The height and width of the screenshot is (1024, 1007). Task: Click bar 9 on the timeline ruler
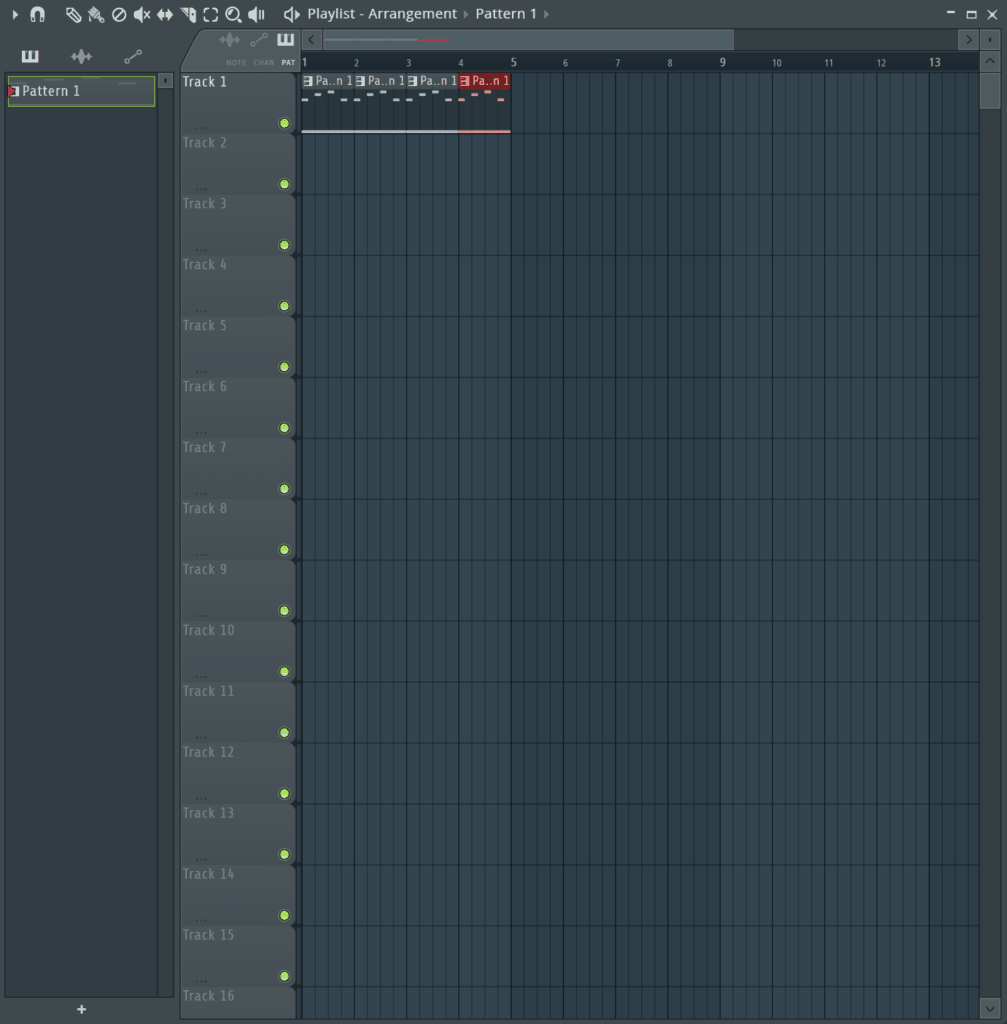point(722,62)
